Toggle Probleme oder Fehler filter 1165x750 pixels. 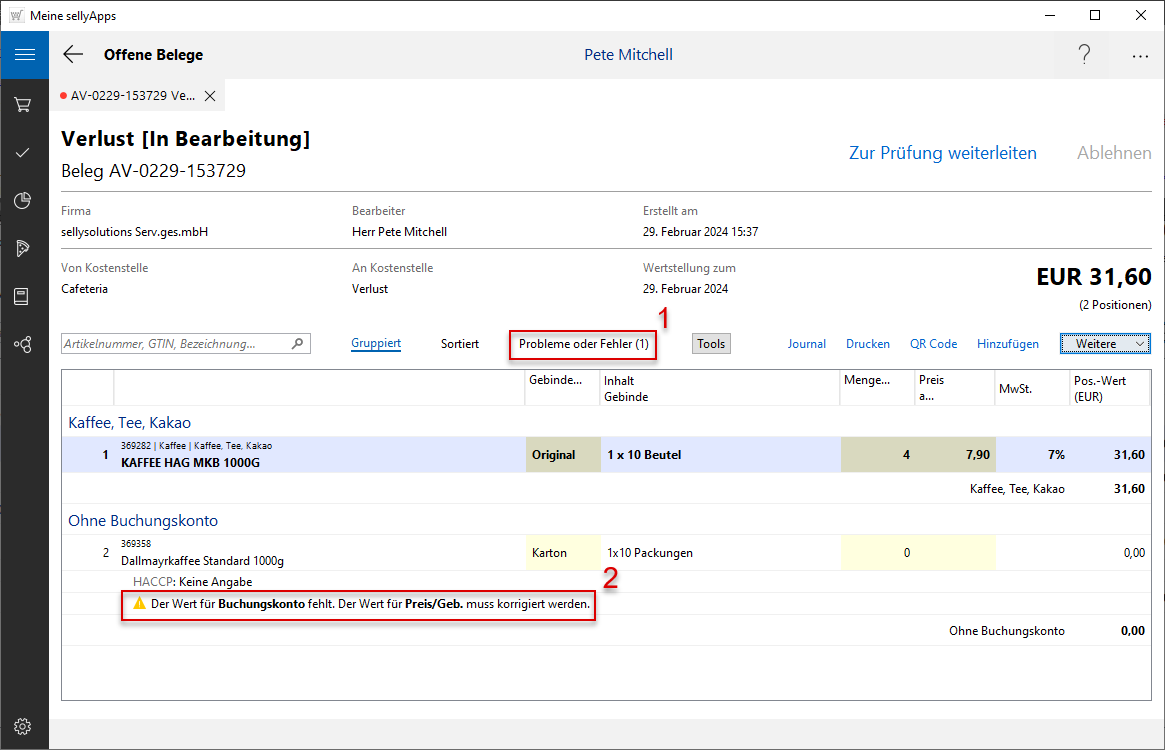point(583,344)
